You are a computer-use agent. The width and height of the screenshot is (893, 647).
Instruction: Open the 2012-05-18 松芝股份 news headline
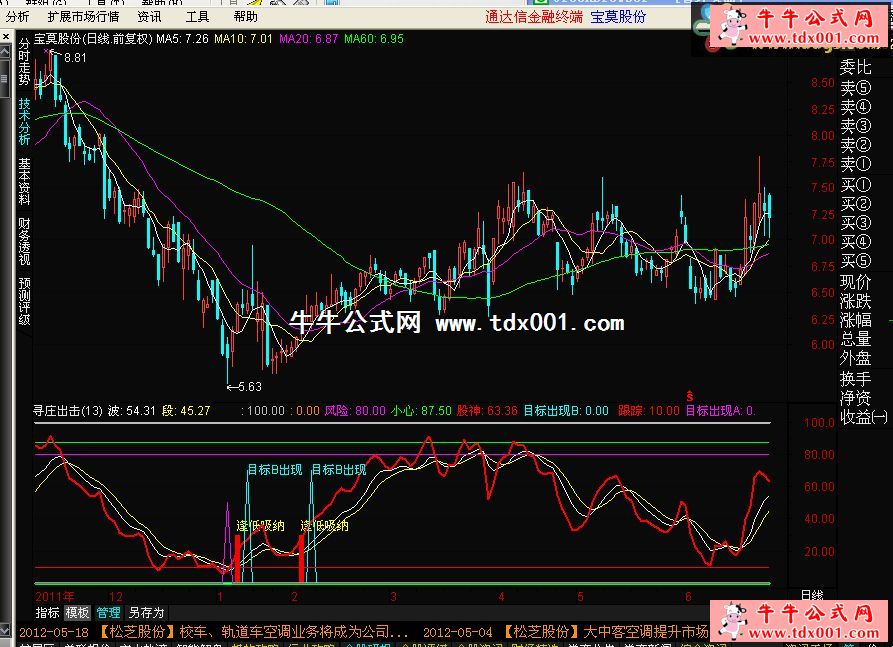pos(214,632)
